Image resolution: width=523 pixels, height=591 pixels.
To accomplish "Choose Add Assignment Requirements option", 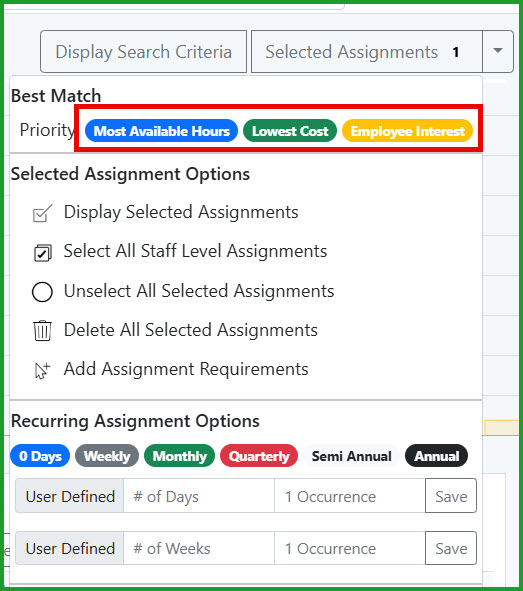I will [x=186, y=369].
